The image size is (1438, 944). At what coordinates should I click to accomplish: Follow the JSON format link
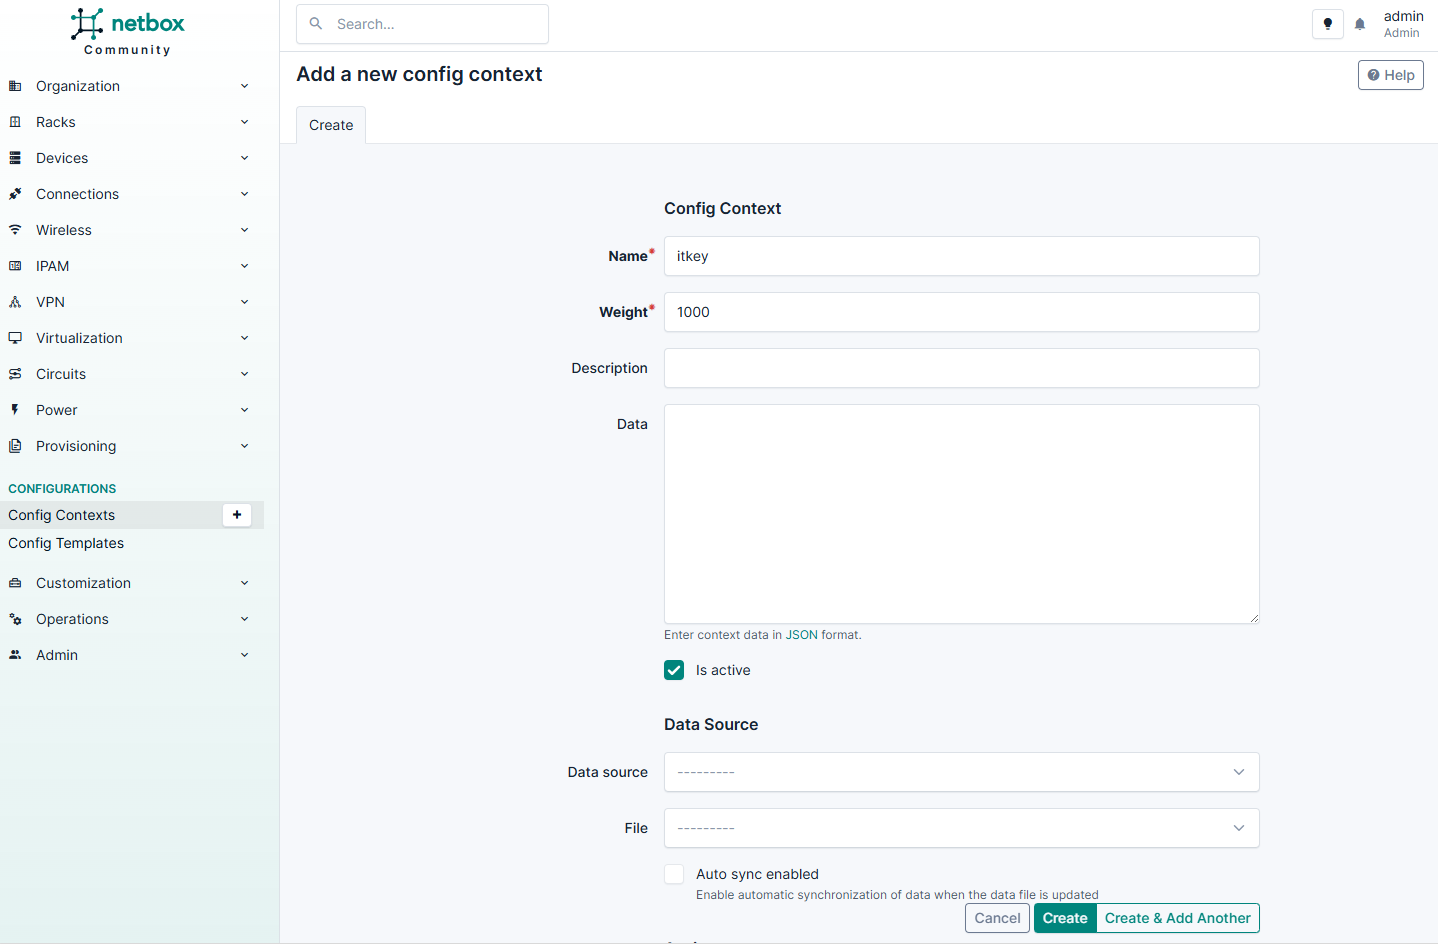[801, 635]
